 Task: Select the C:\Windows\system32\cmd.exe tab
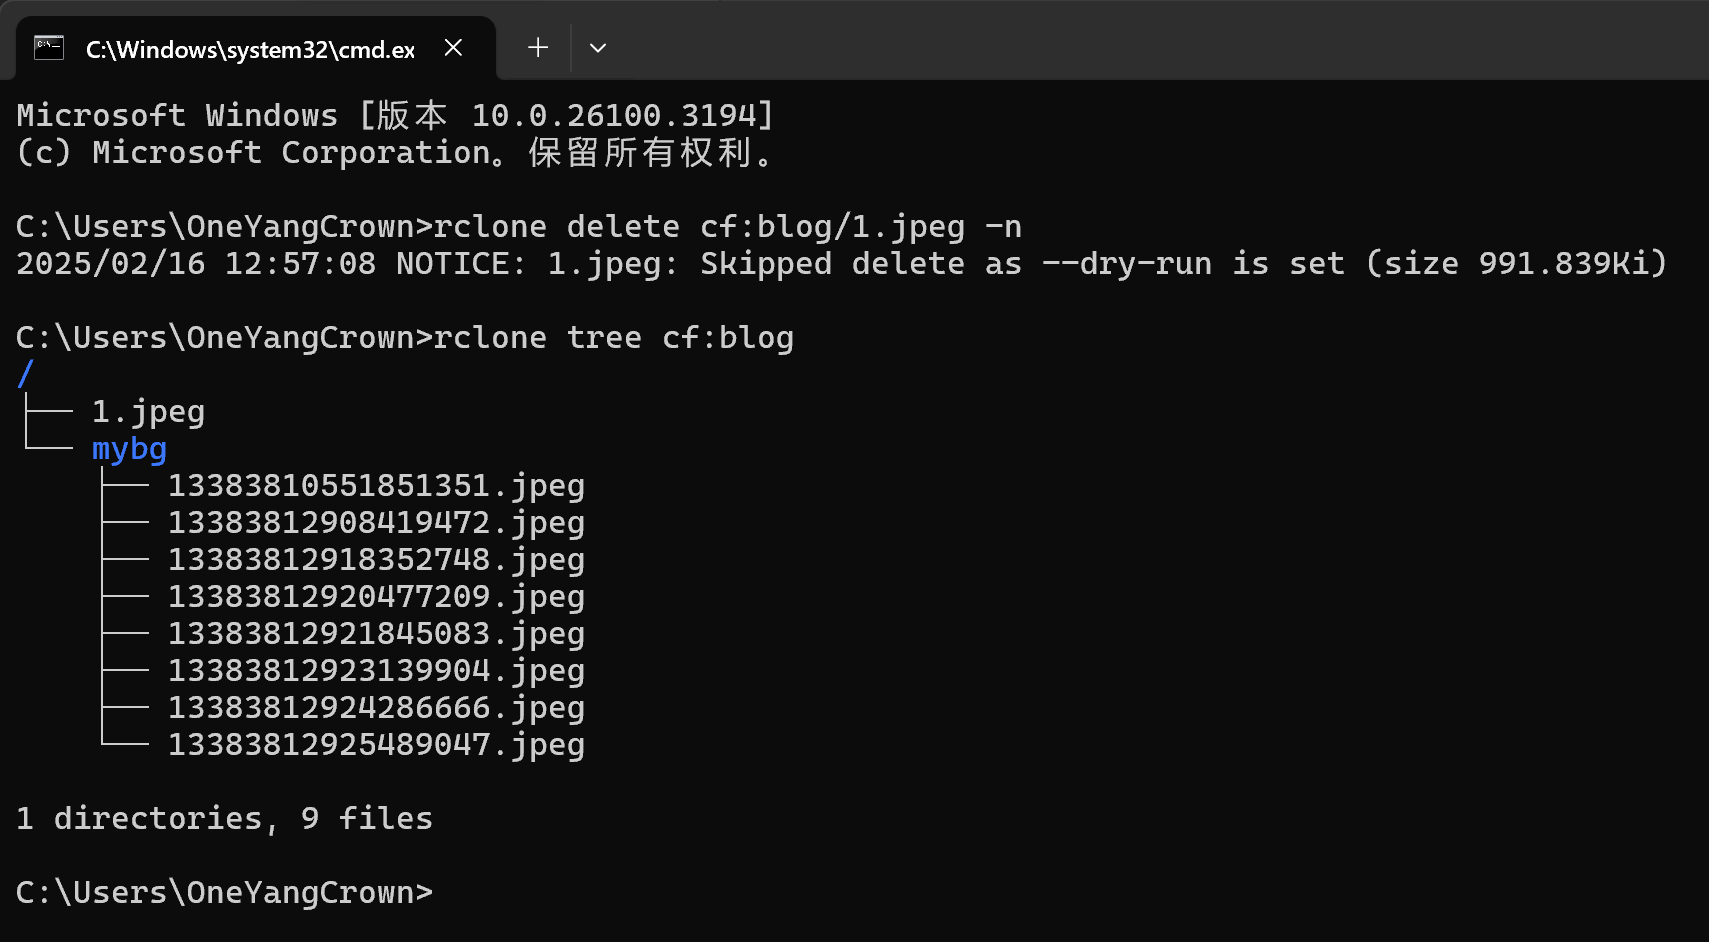click(x=250, y=49)
